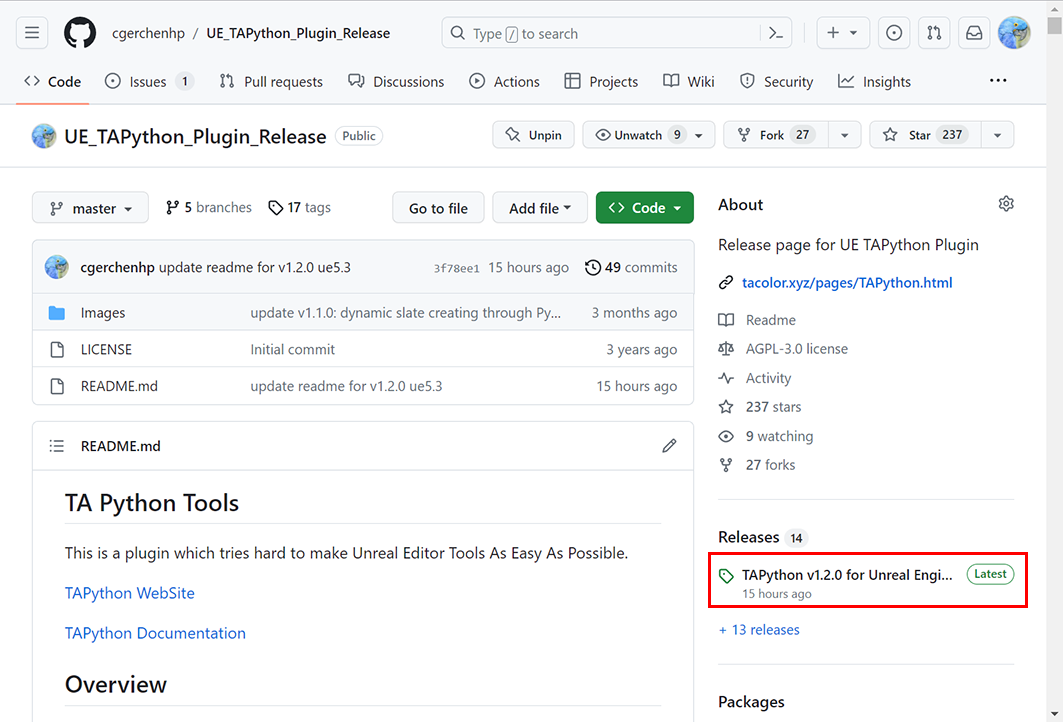Open Packages heading link

751,702
